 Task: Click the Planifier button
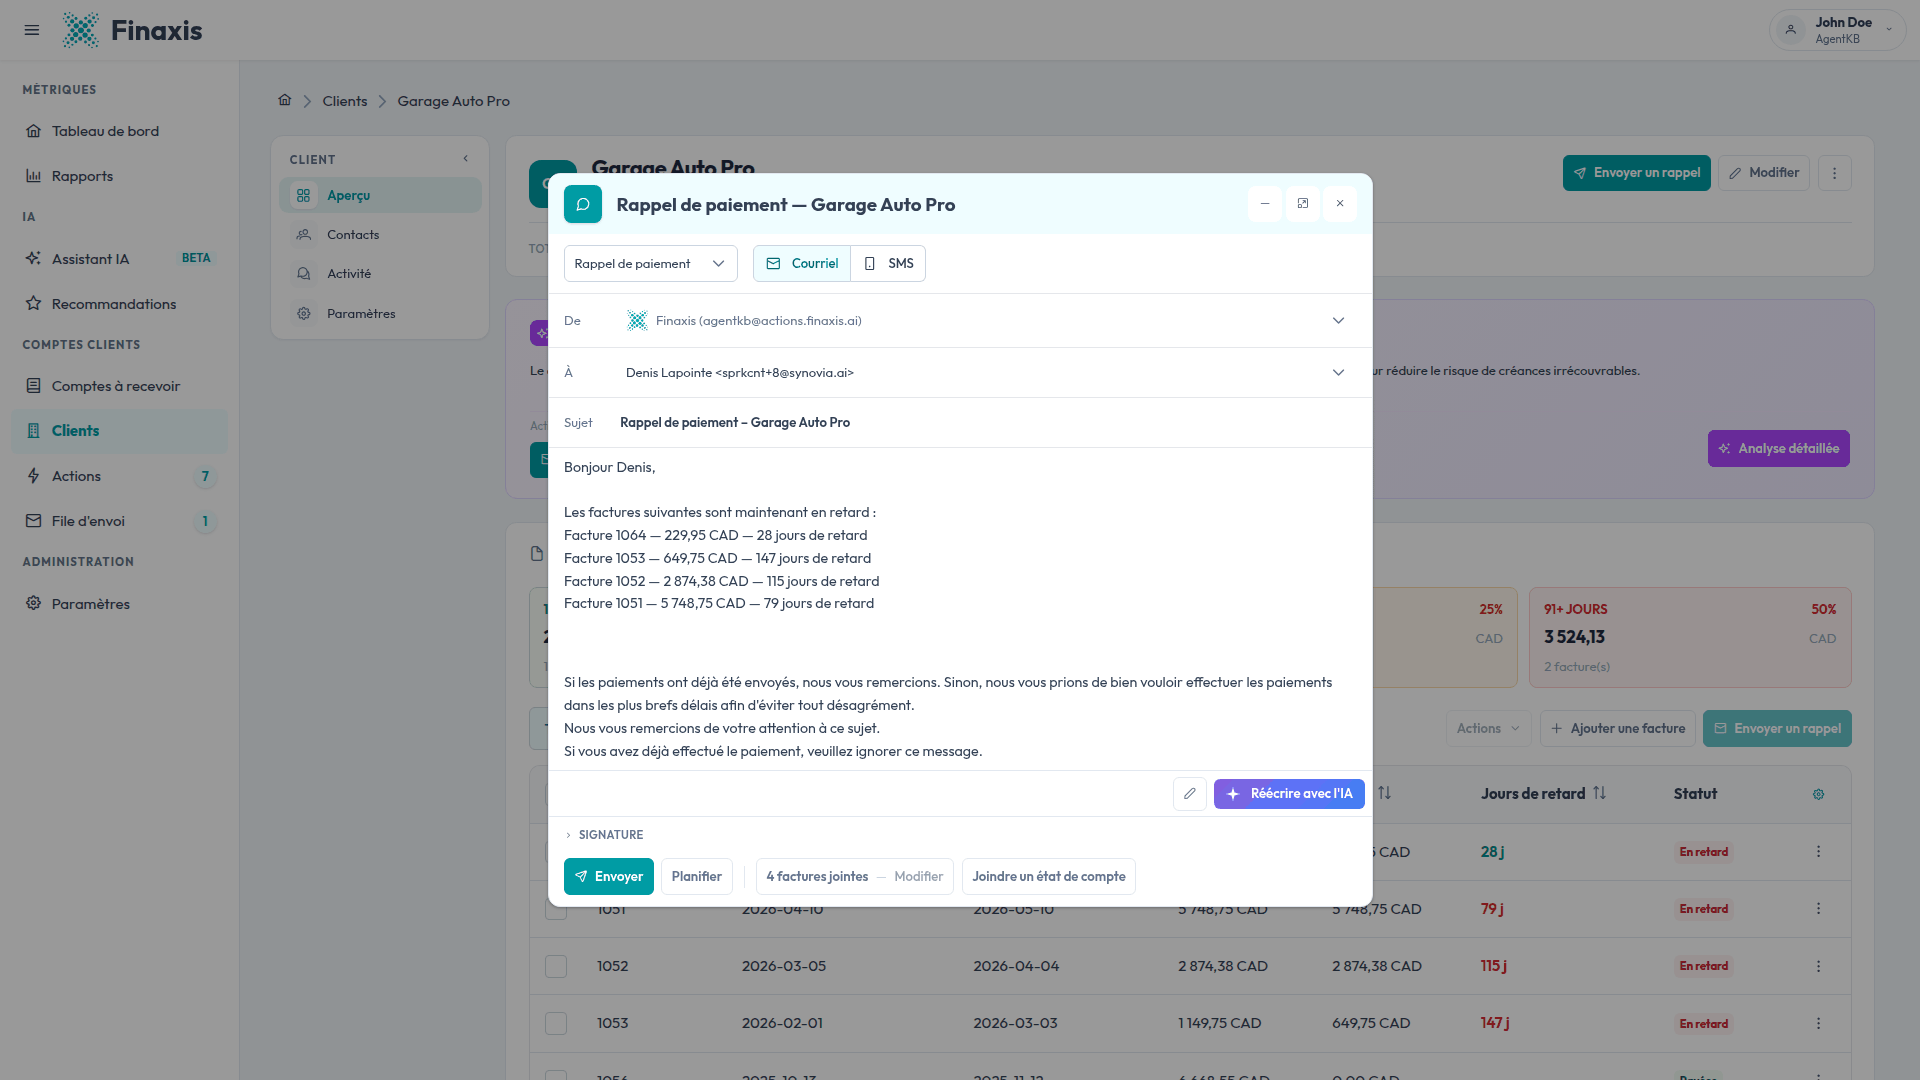696,877
